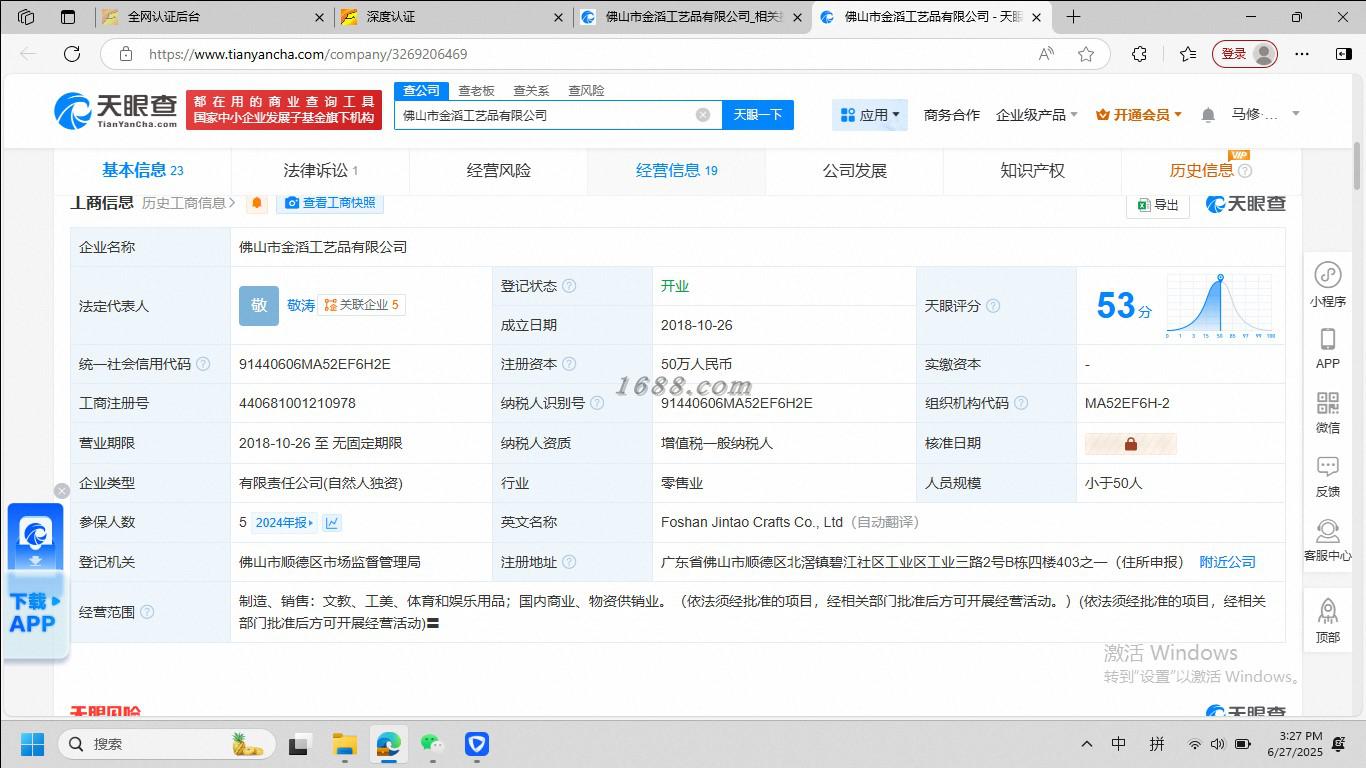
Task: Click the orange alert icon beside 历史工商信息
Action: click(x=257, y=203)
